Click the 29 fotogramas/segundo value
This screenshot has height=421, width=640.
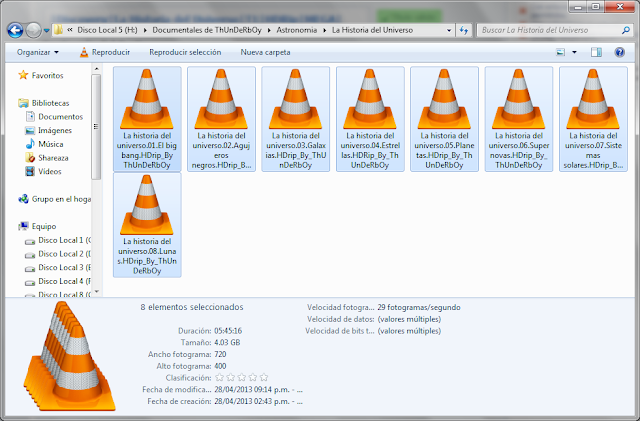(419, 307)
